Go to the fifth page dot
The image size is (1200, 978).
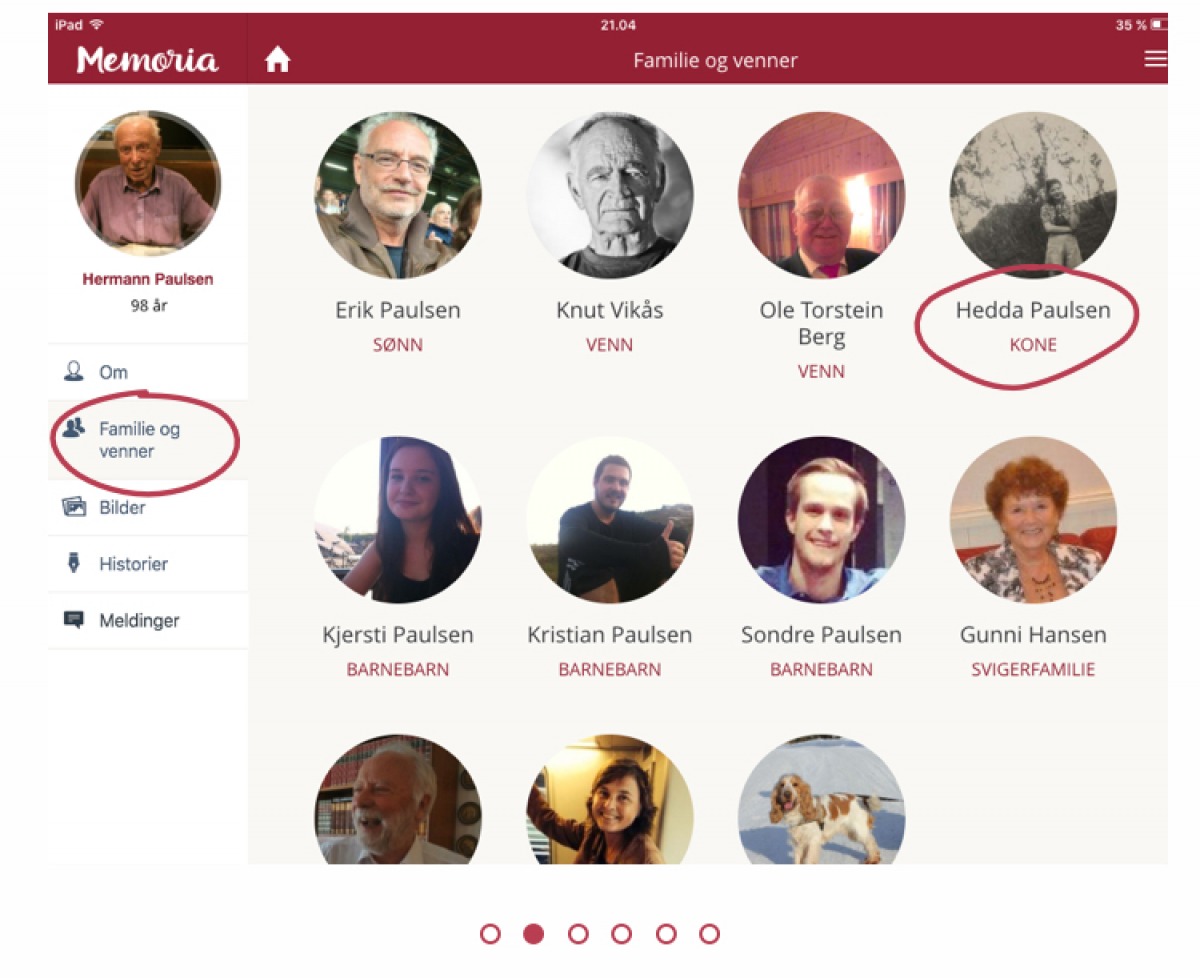coord(666,934)
